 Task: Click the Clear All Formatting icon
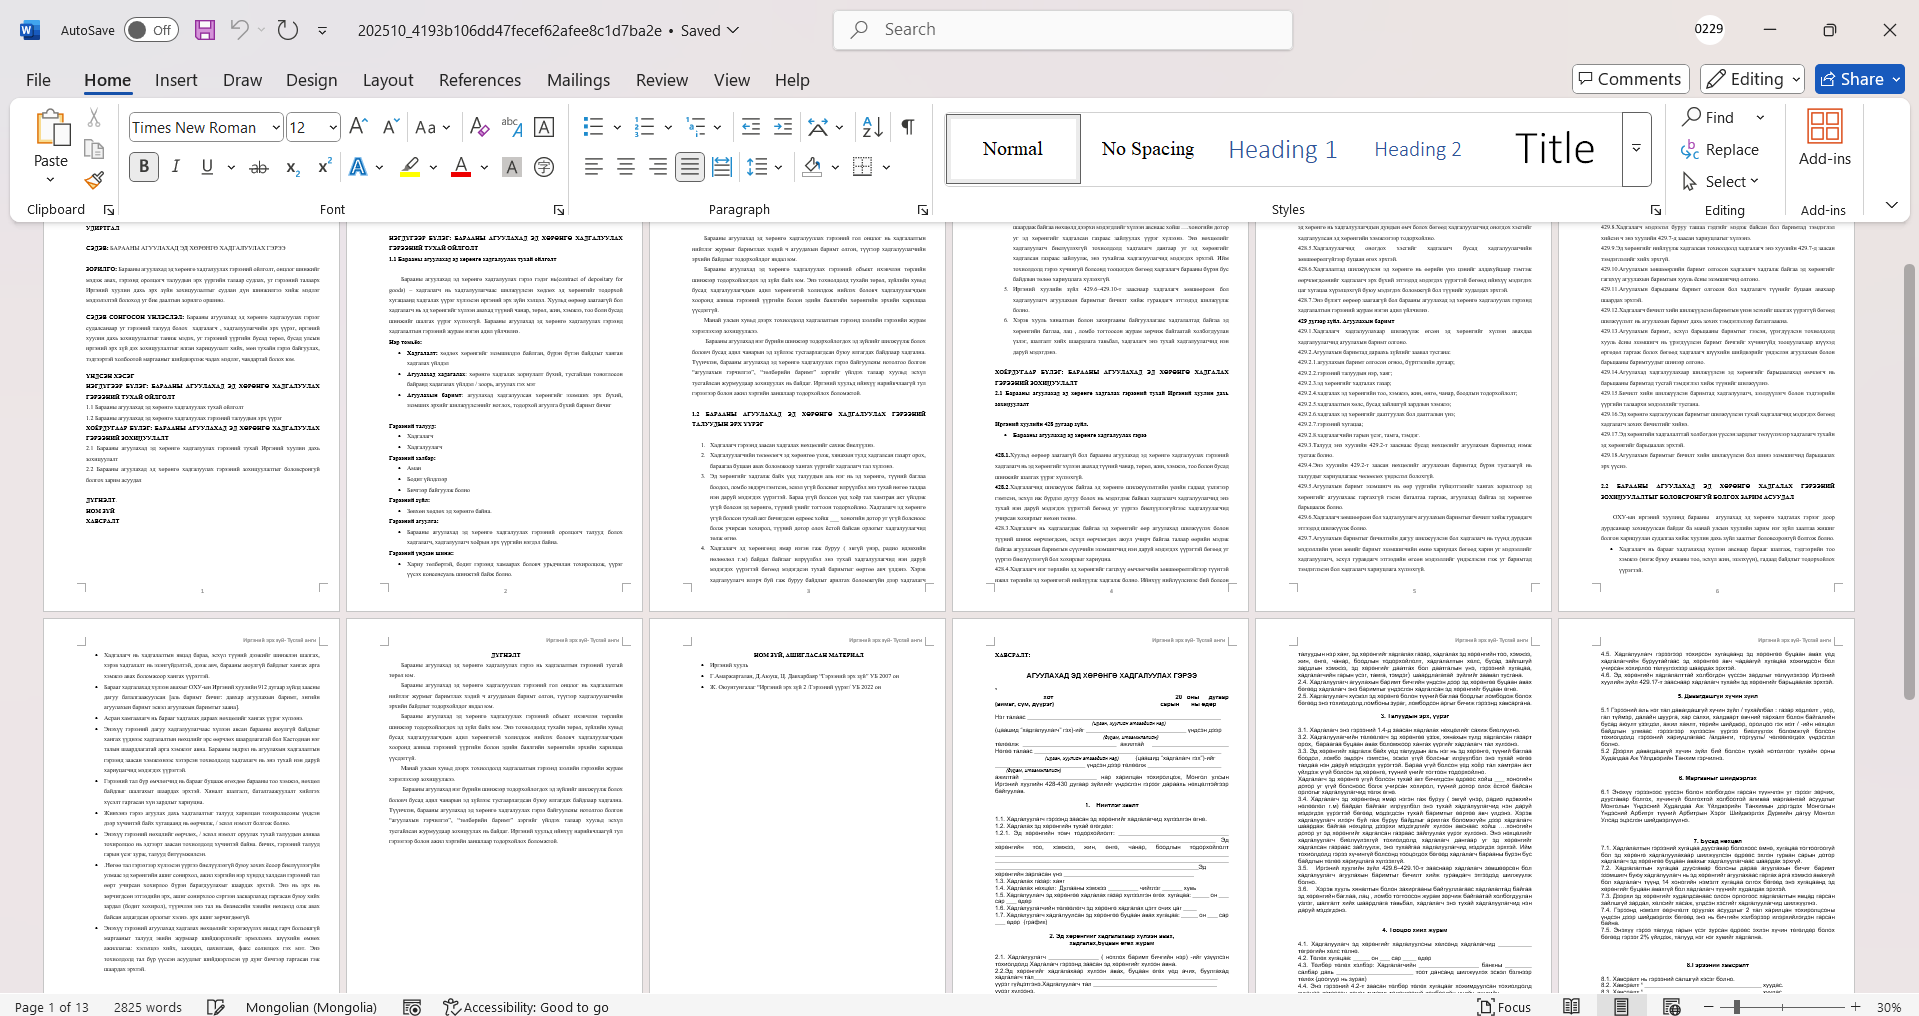[479, 127]
